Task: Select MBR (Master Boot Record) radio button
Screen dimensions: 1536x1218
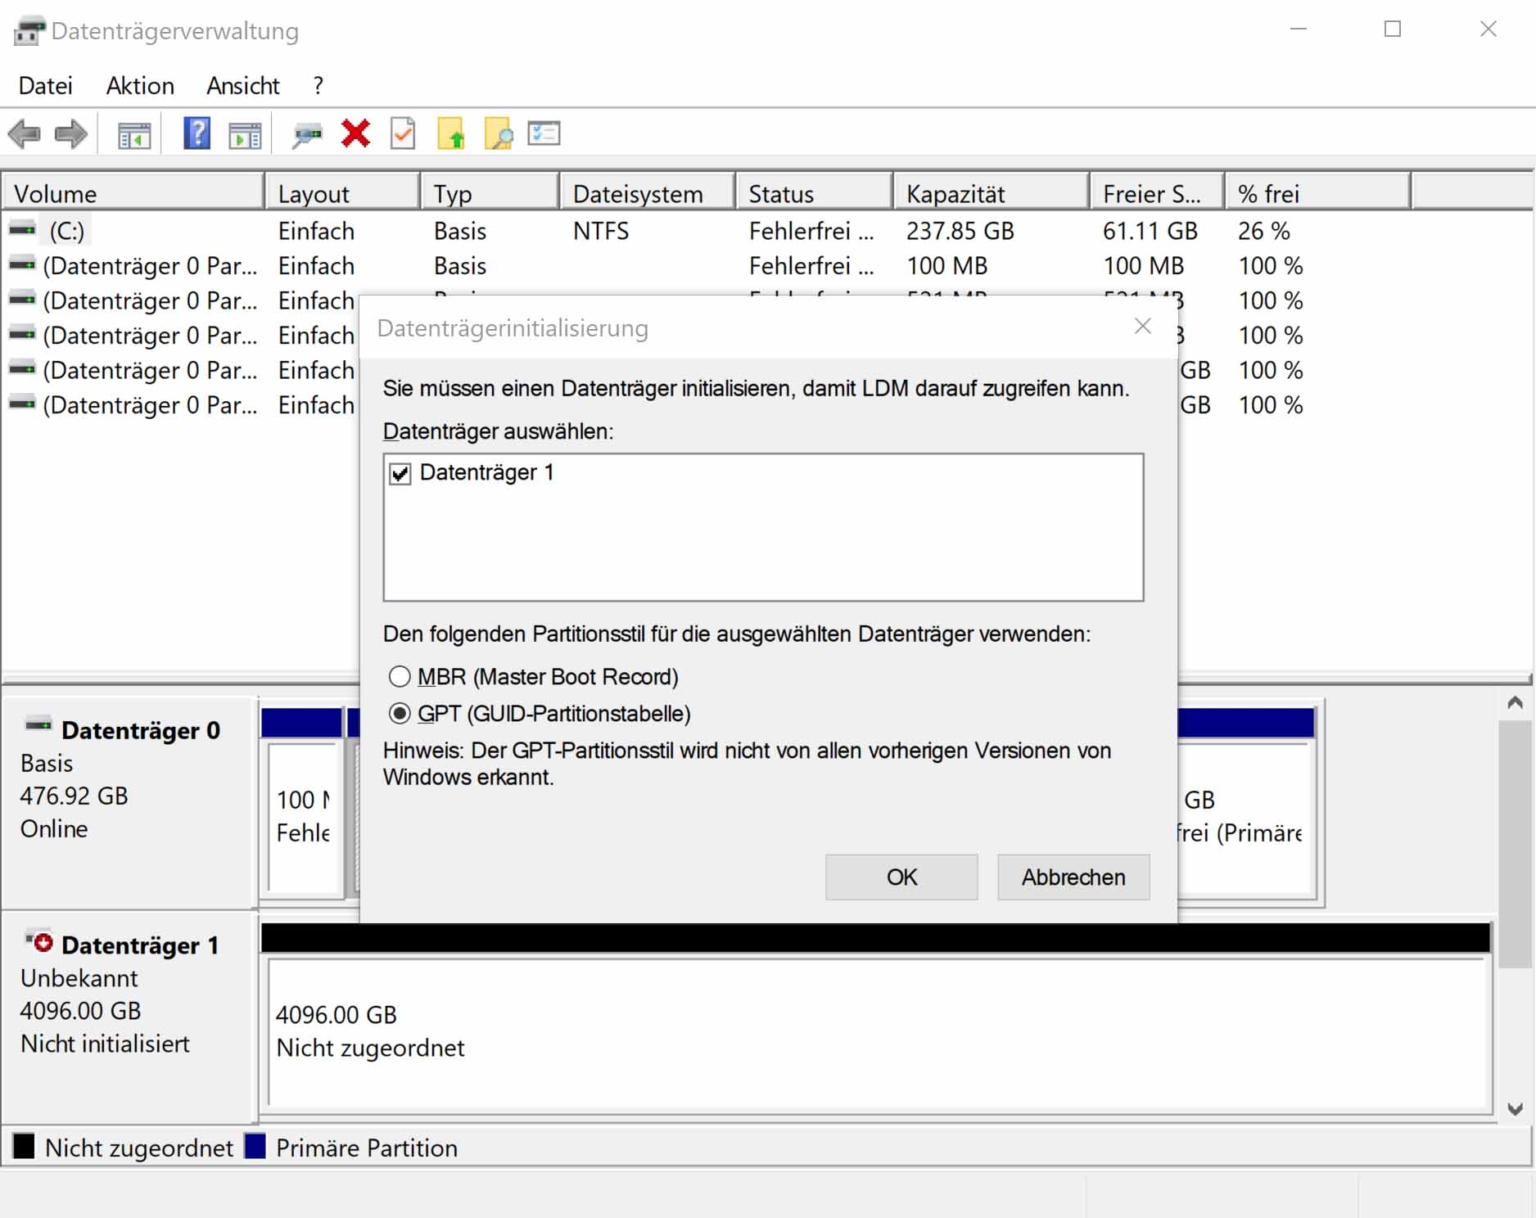Action: pos(399,677)
